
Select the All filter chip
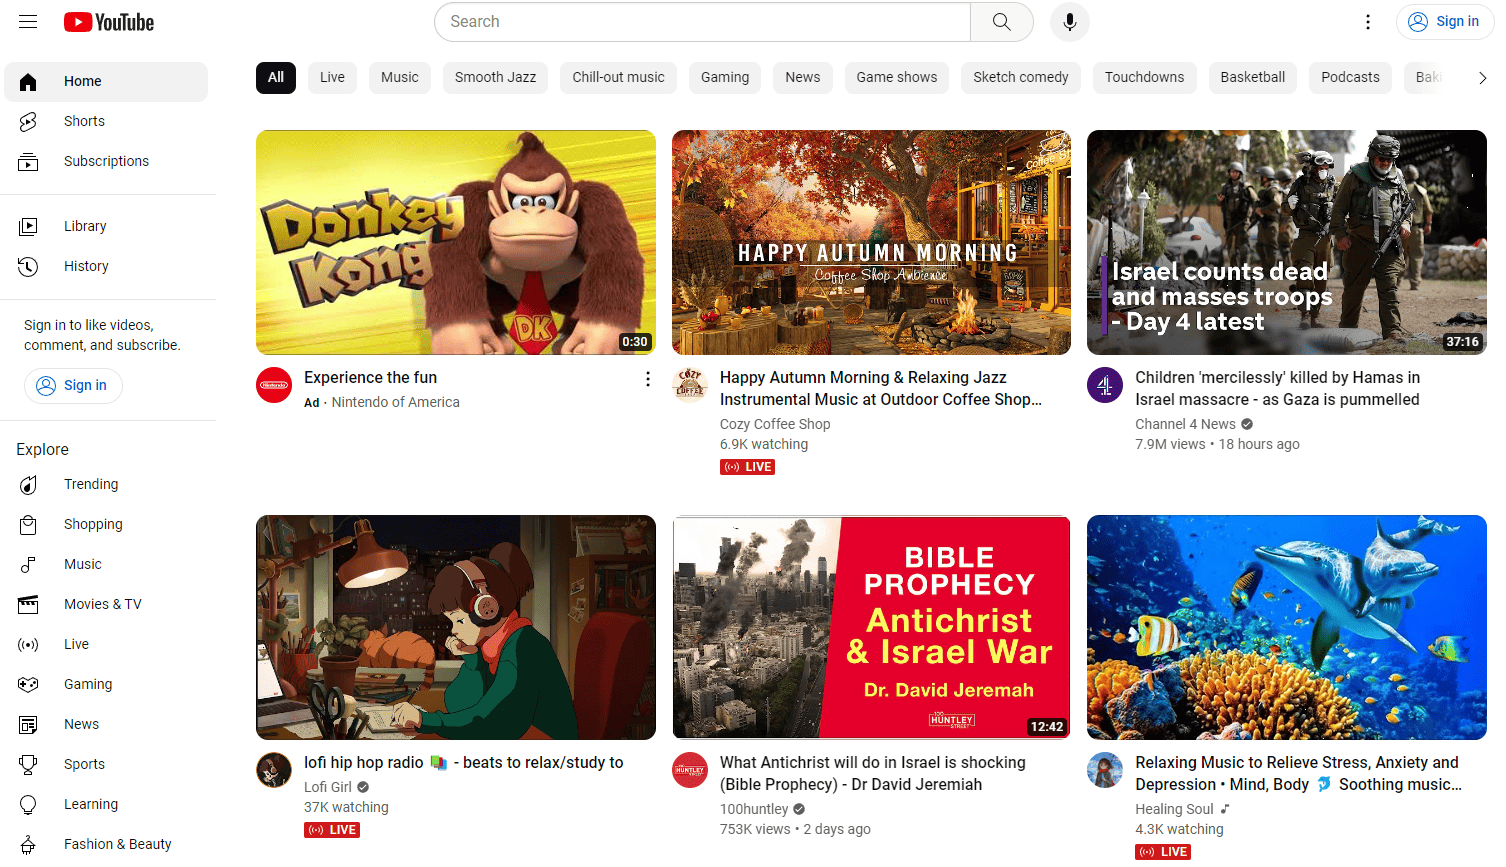(276, 77)
